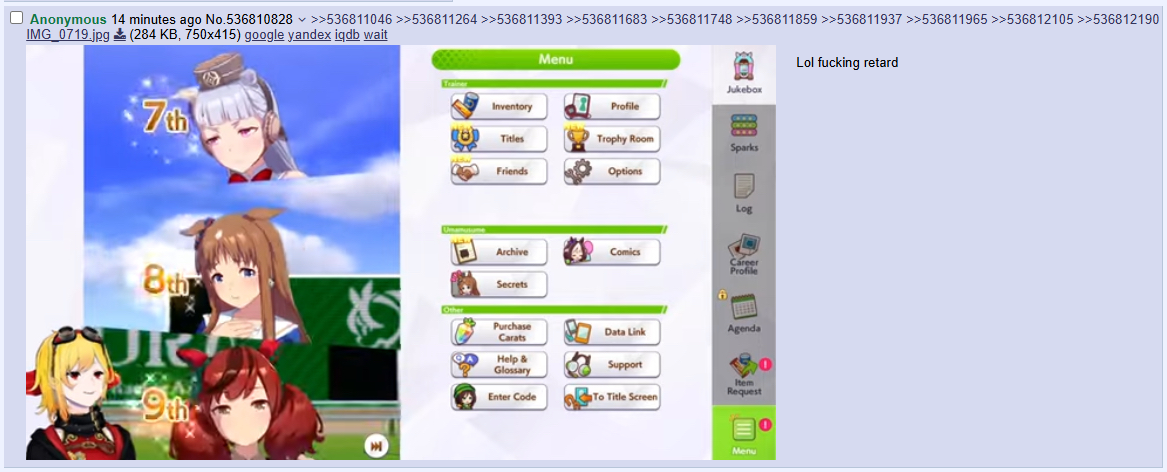Open the Titles button
Image resolution: width=1167 pixels, height=472 pixels.
coord(499,138)
